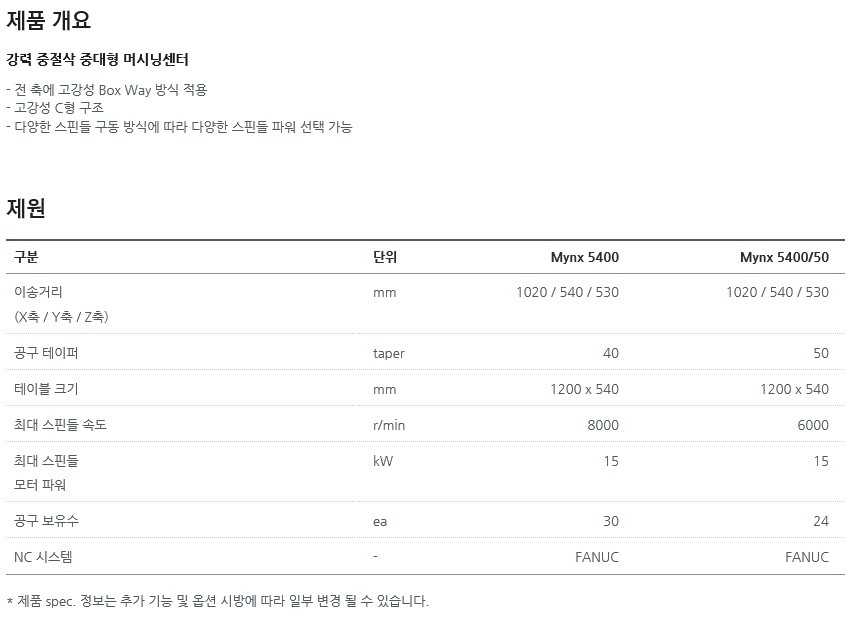Viewport: 850px width, 635px height.
Task: Click the tool count value 30
Action: point(611,521)
